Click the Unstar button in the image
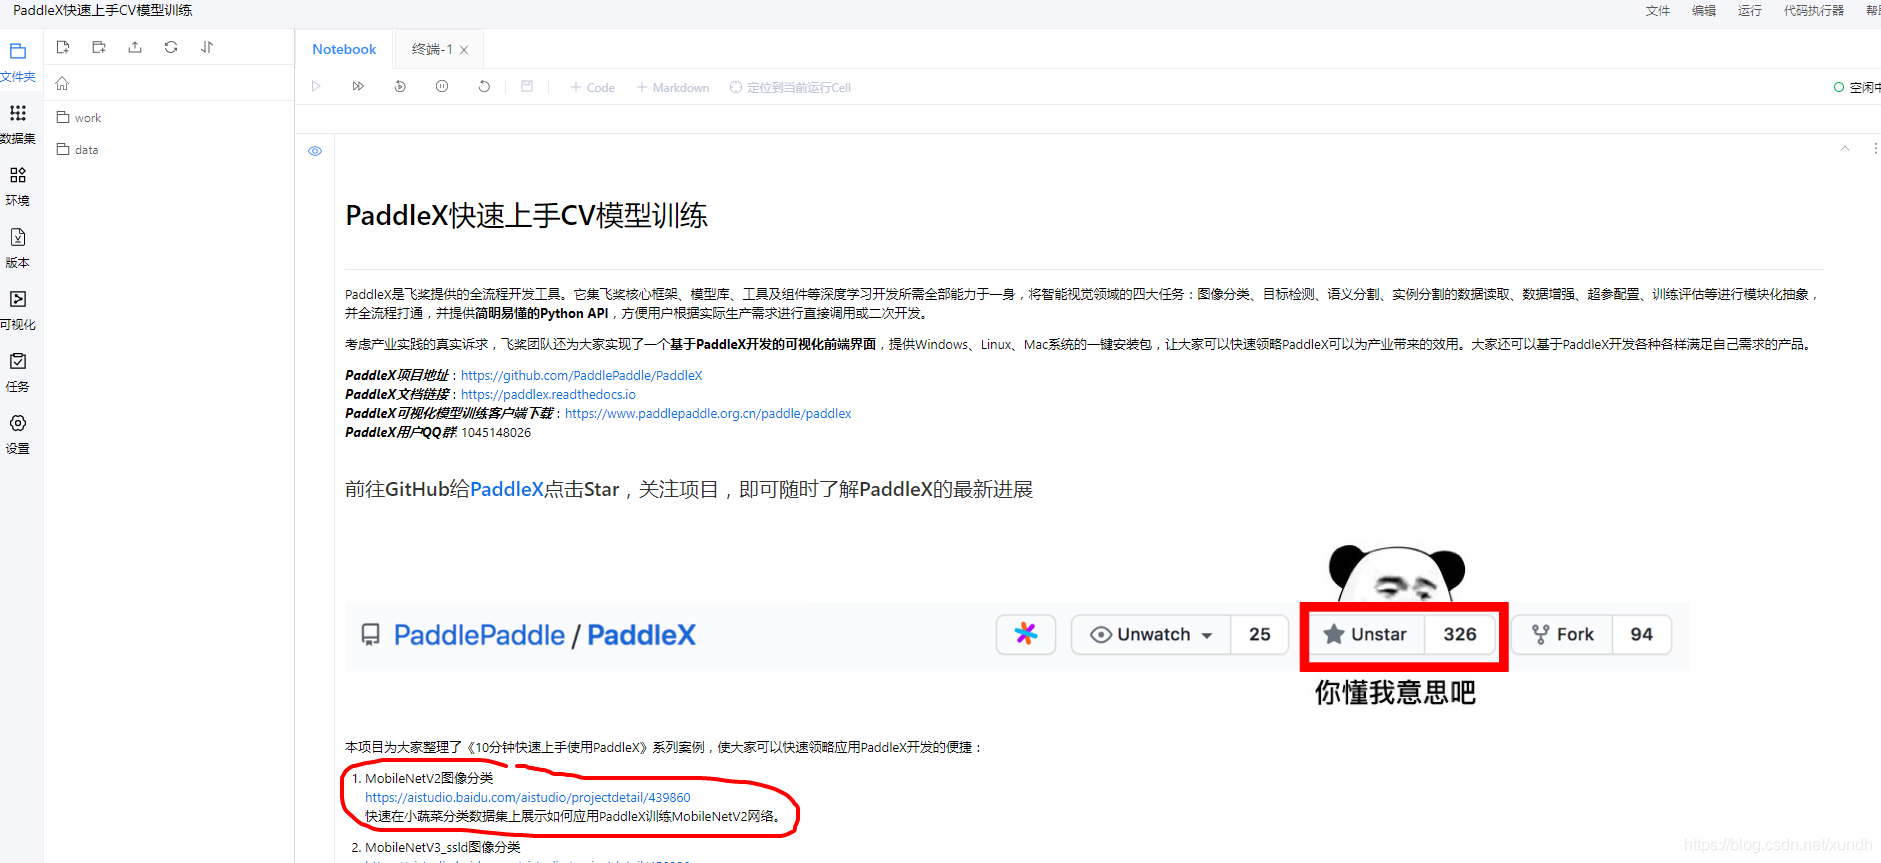The width and height of the screenshot is (1881, 863). (x=1365, y=634)
